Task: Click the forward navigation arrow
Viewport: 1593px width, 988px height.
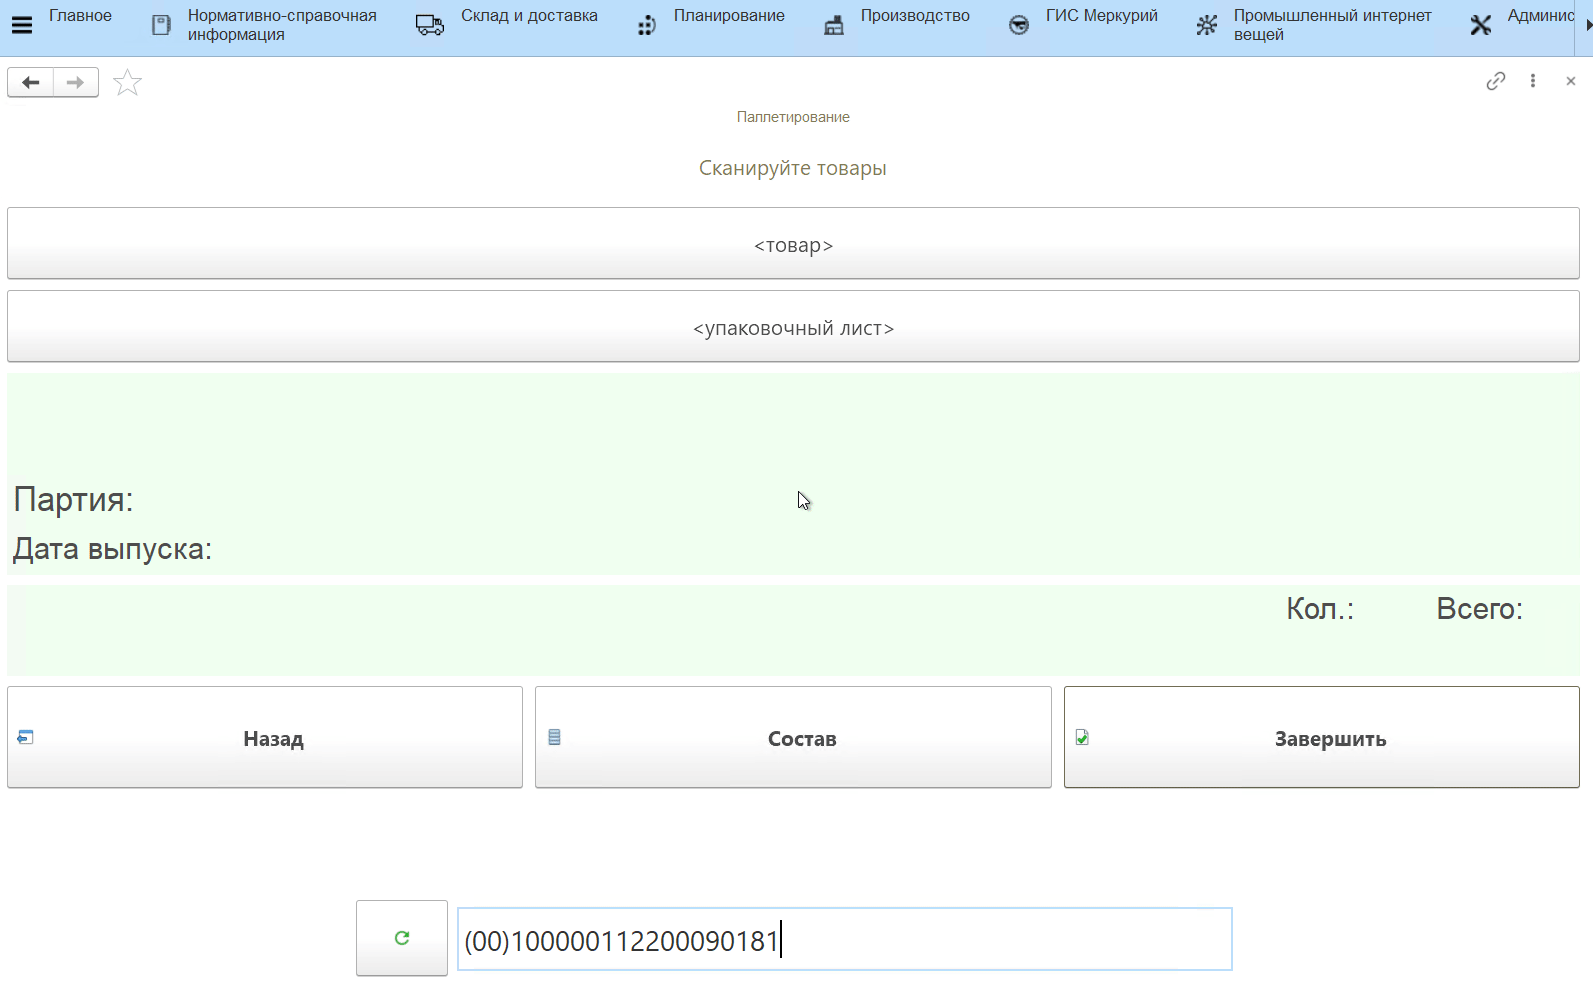Action: (x=75, y=82)
